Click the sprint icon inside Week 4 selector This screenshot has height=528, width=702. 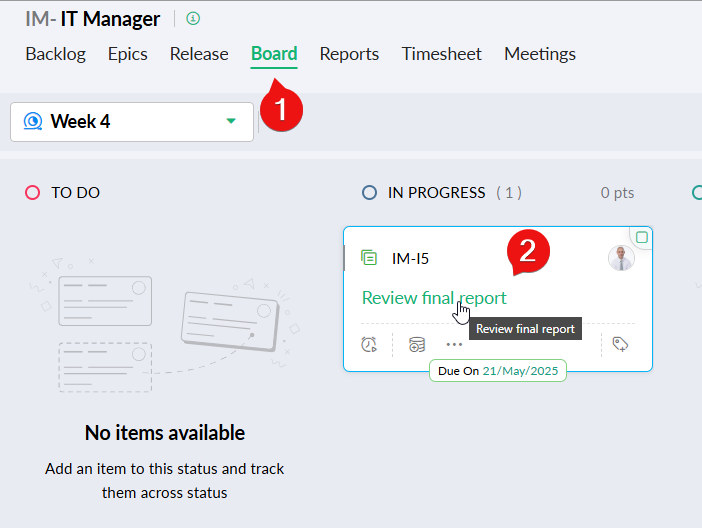33,121
